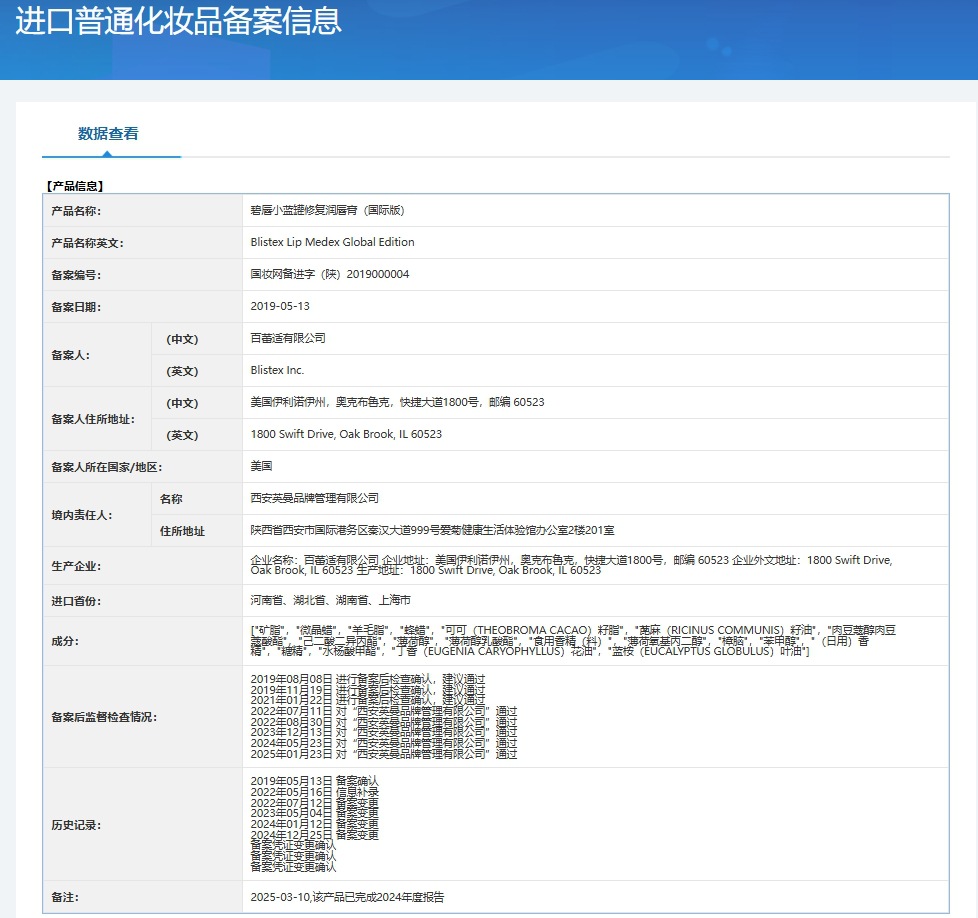Viewport: 978px width, 918px height.
Task: Click the 备案后监督检查情况: label
Action: click(104, 717)
